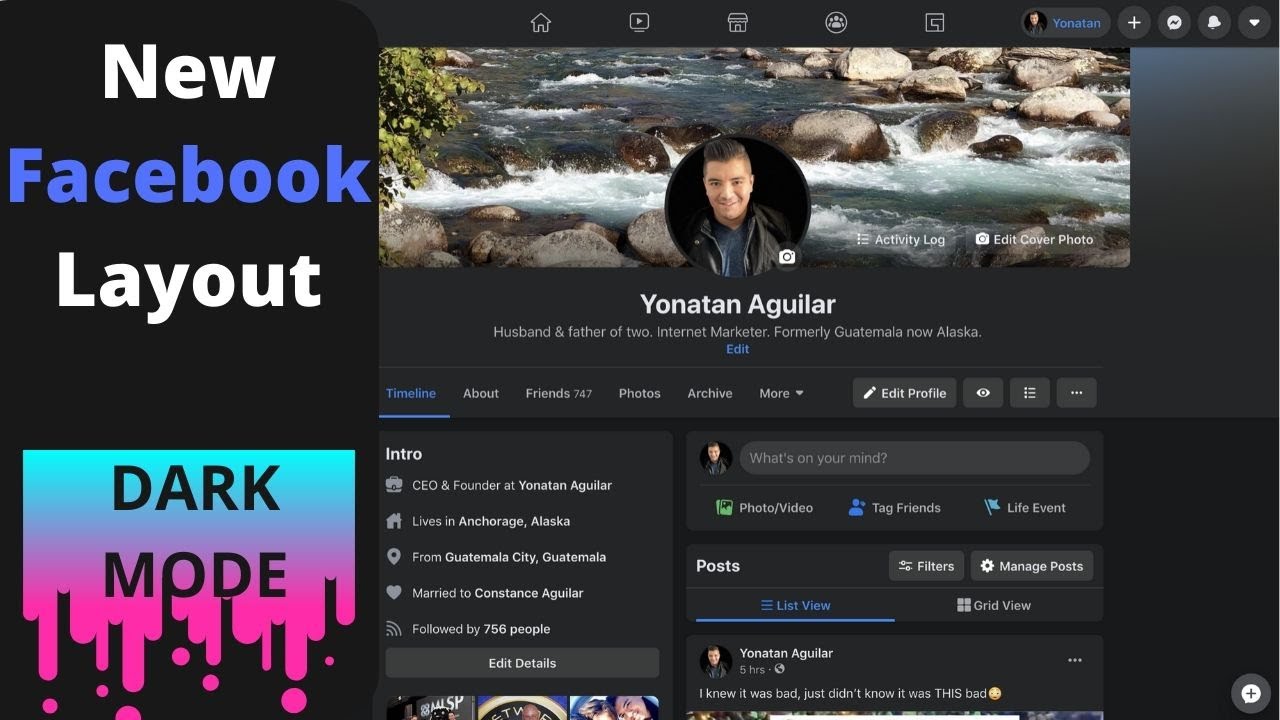This screenshot has height=720, width=1280.
Task: Open the Messenger icon
Action: (1176, 23)
